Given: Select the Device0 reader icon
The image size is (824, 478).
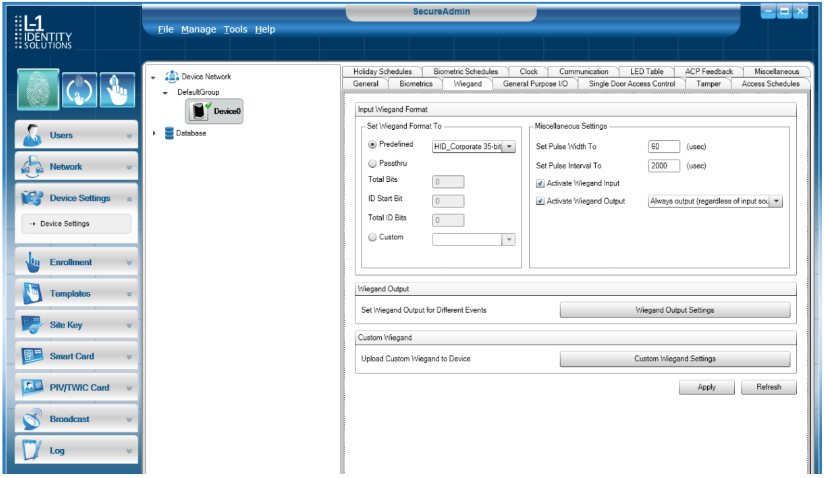Looking at the screenshot, I should point(199,111).
